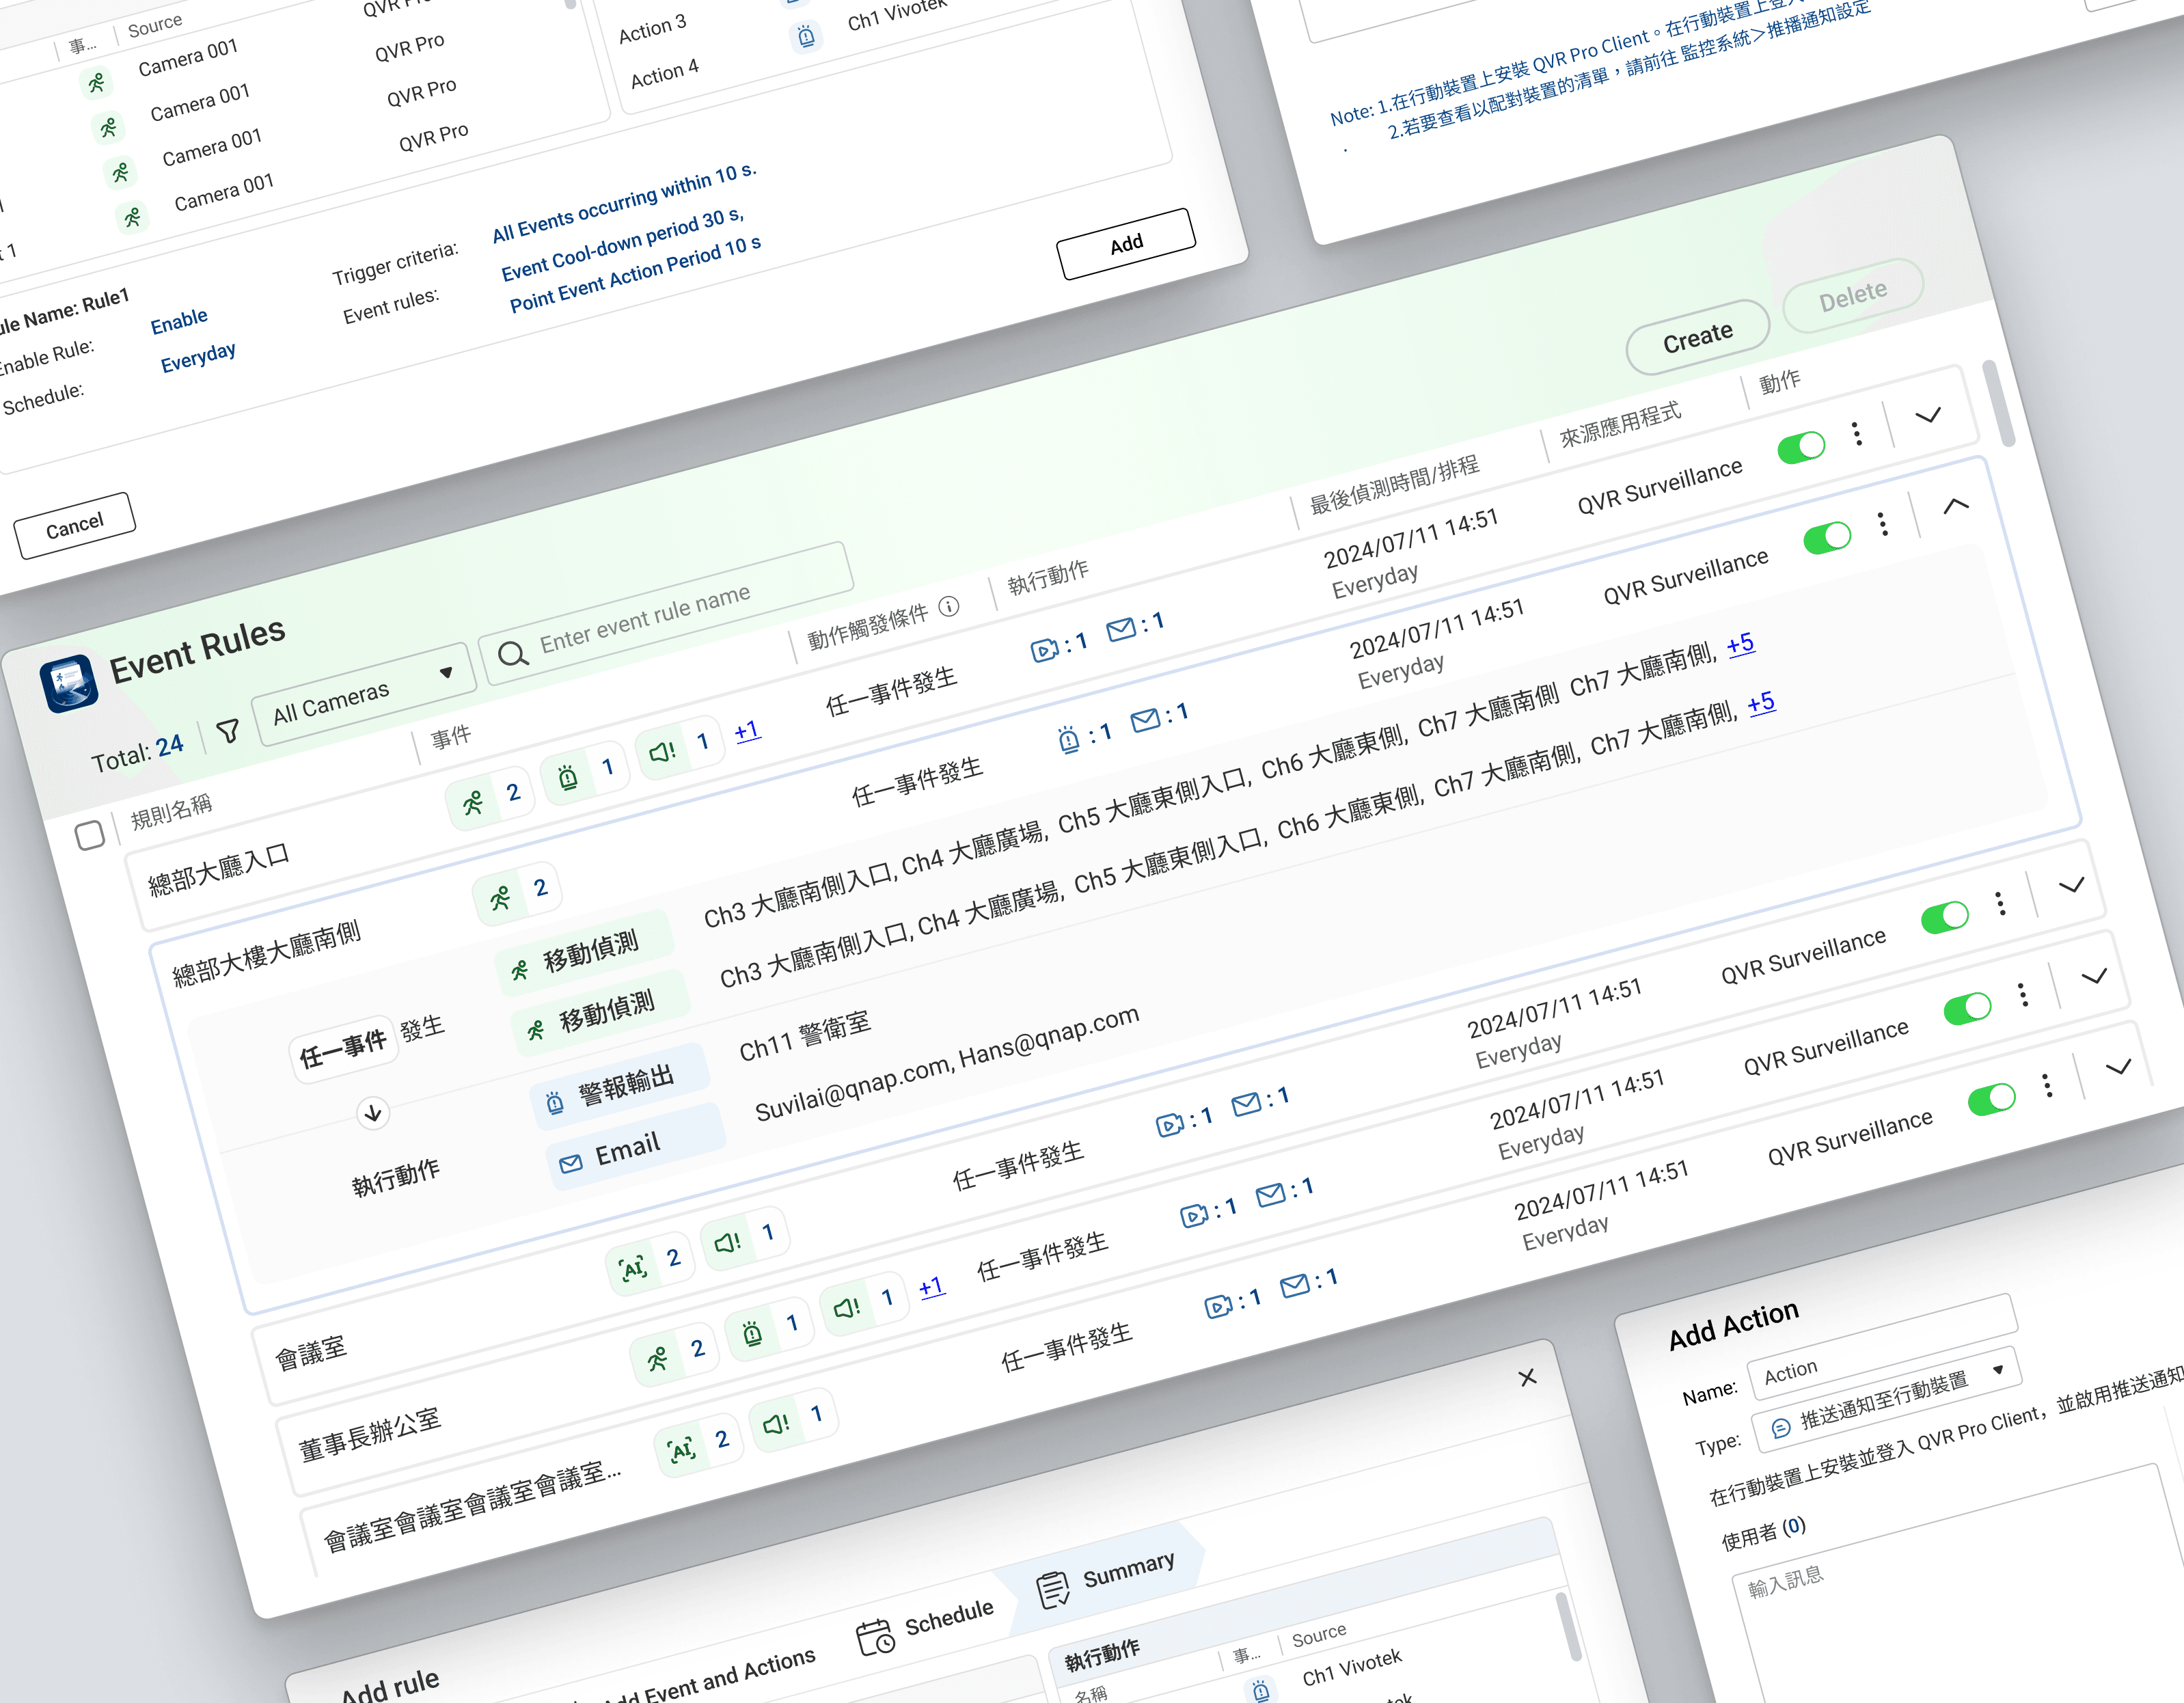Click the 警報輸出 alarm icon
The height and width of the screenshot is (1703, 2184).
click(554, 1103)
